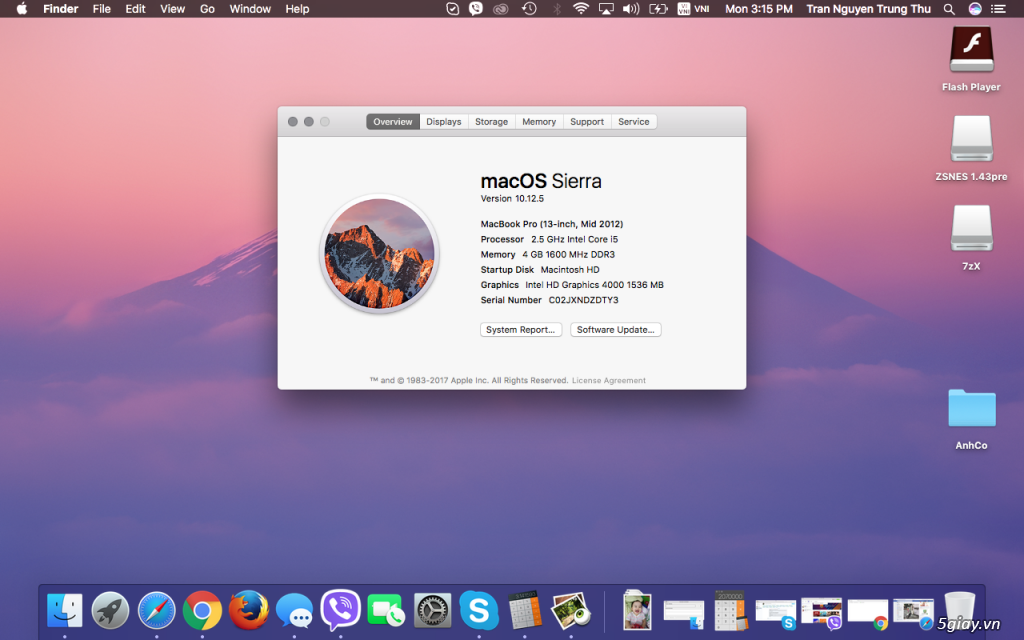Screen dimensions: 1024x640
Task: Open the battery status menu
Action: point(658,9)
